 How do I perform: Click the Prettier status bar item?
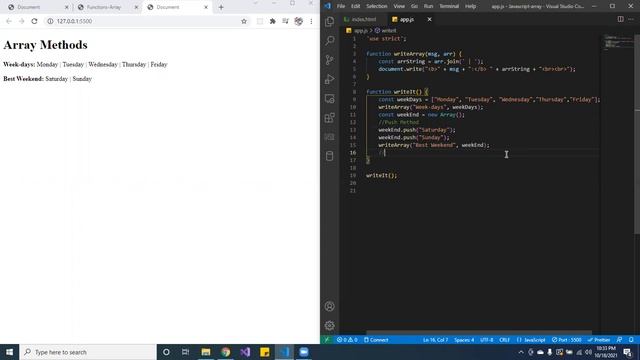pyautogui.click(x=599, y=340)
